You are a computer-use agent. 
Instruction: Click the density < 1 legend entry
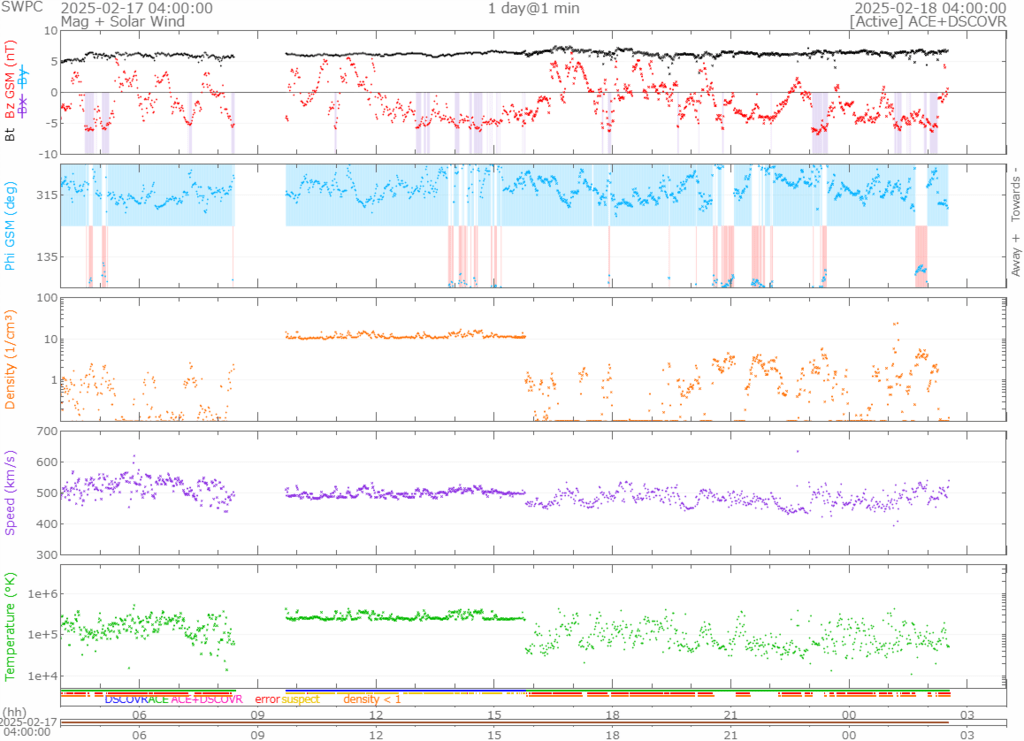pos(372,699)
